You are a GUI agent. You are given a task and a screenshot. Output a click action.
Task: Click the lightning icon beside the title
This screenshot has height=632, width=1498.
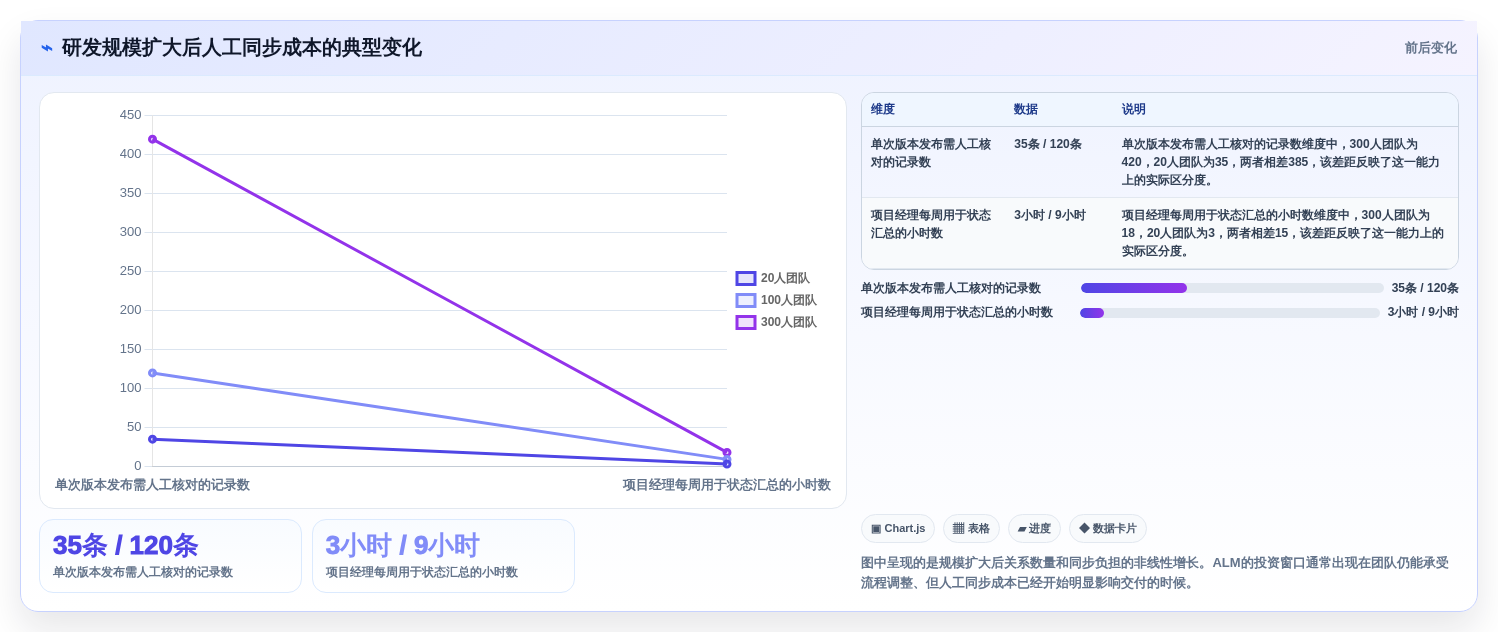tap(46, 48)
